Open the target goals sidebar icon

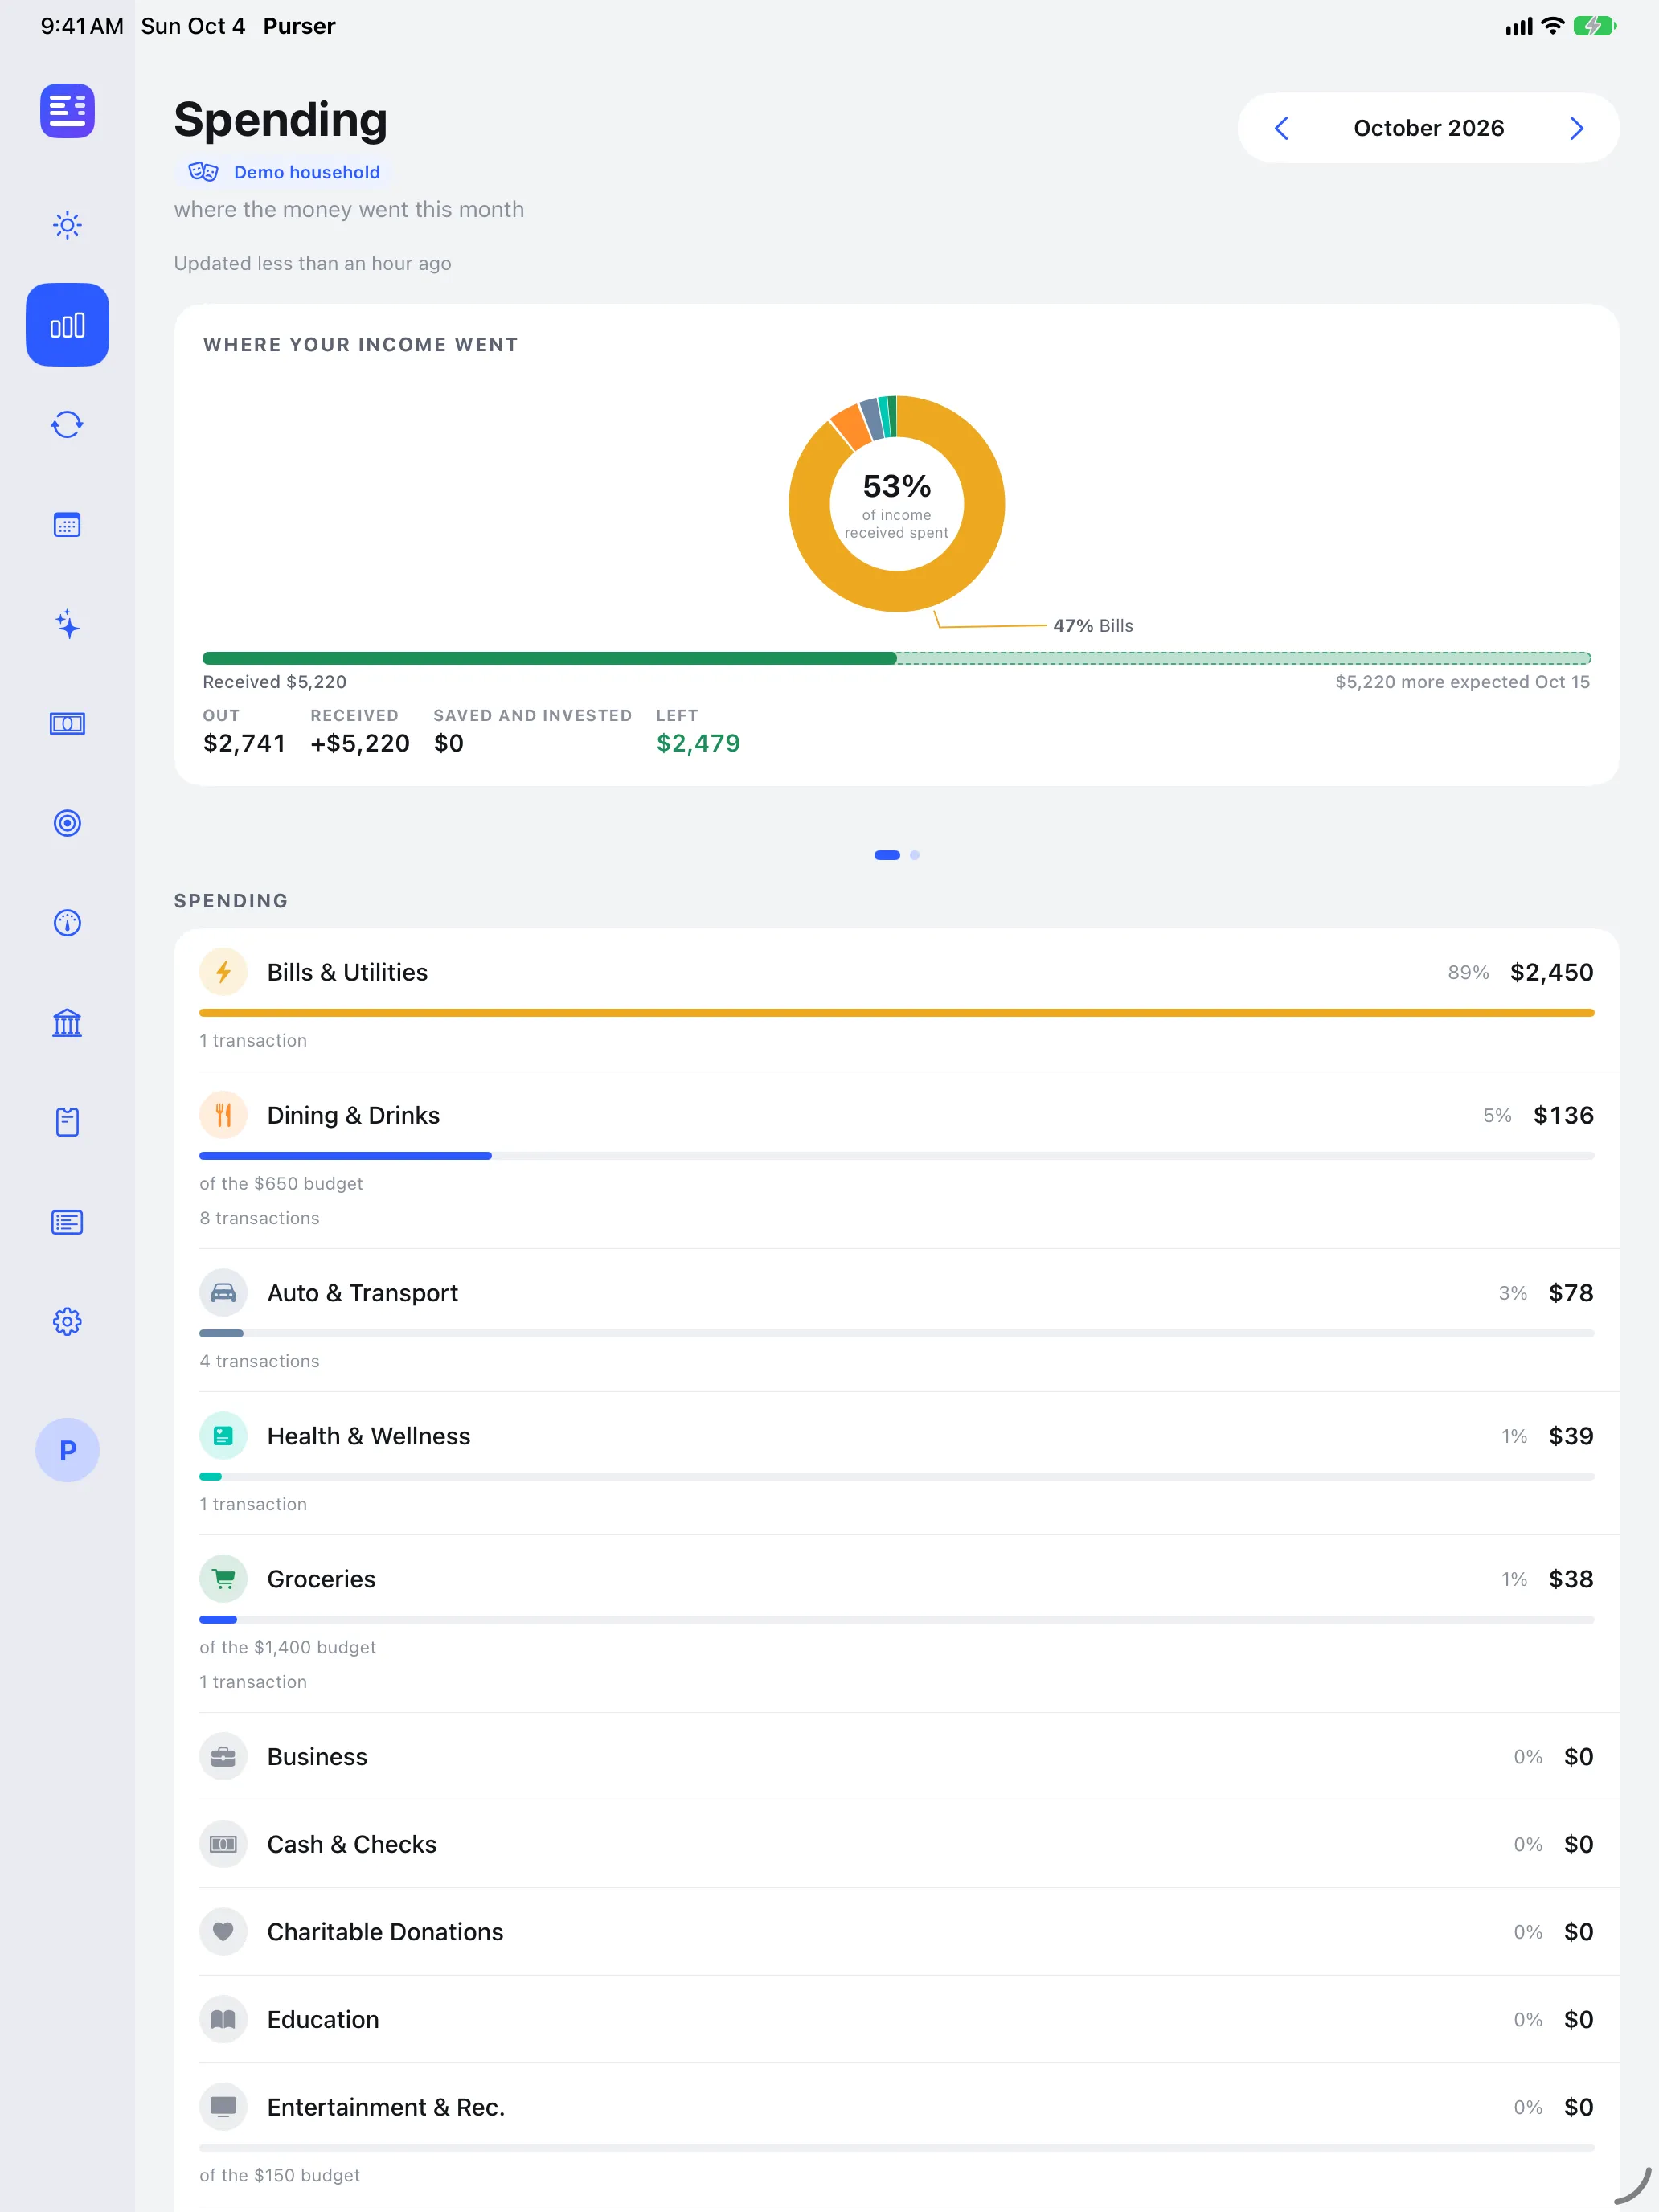pos(67,823)
